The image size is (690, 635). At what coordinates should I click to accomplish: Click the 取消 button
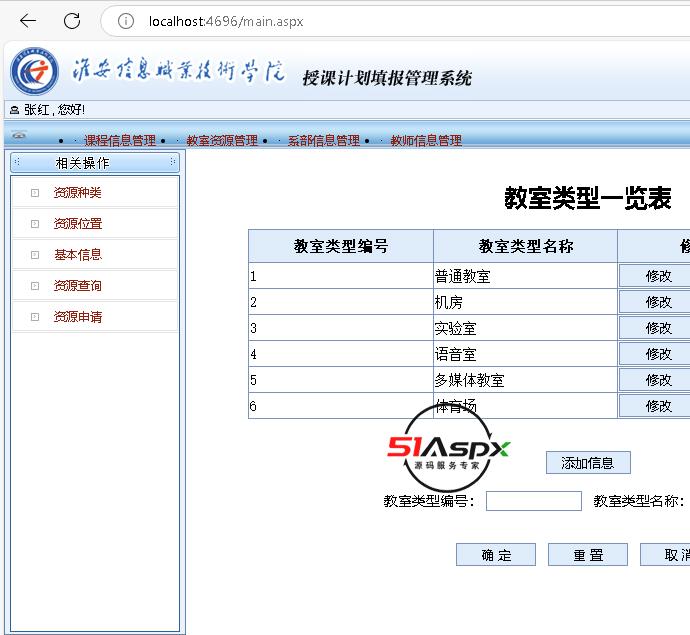click(x=665, y=554)
